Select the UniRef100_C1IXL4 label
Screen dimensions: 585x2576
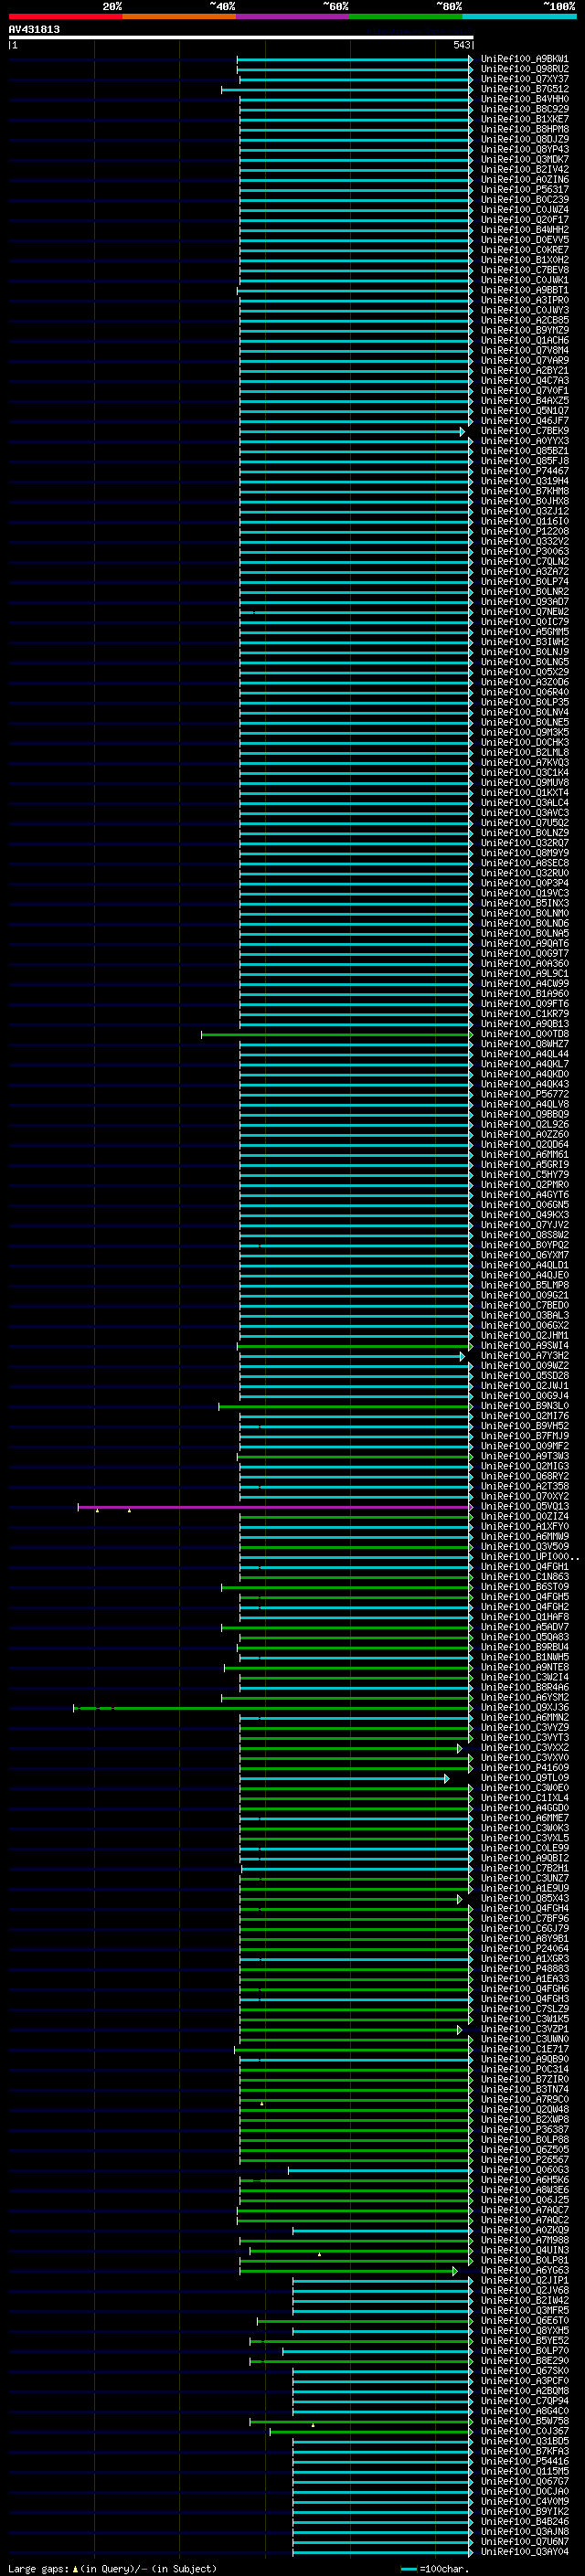pyautogui.click(x=524, y=1798)
